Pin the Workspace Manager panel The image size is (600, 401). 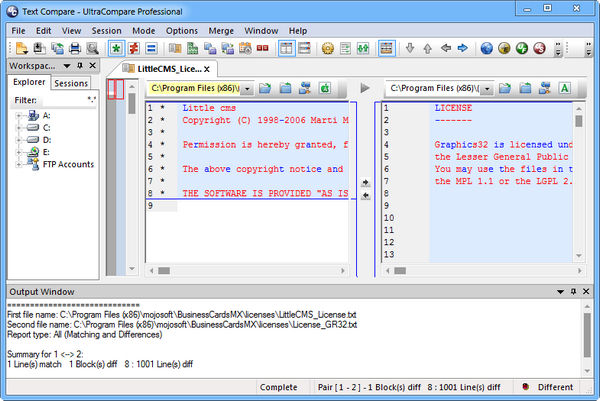tap(78, 66)
